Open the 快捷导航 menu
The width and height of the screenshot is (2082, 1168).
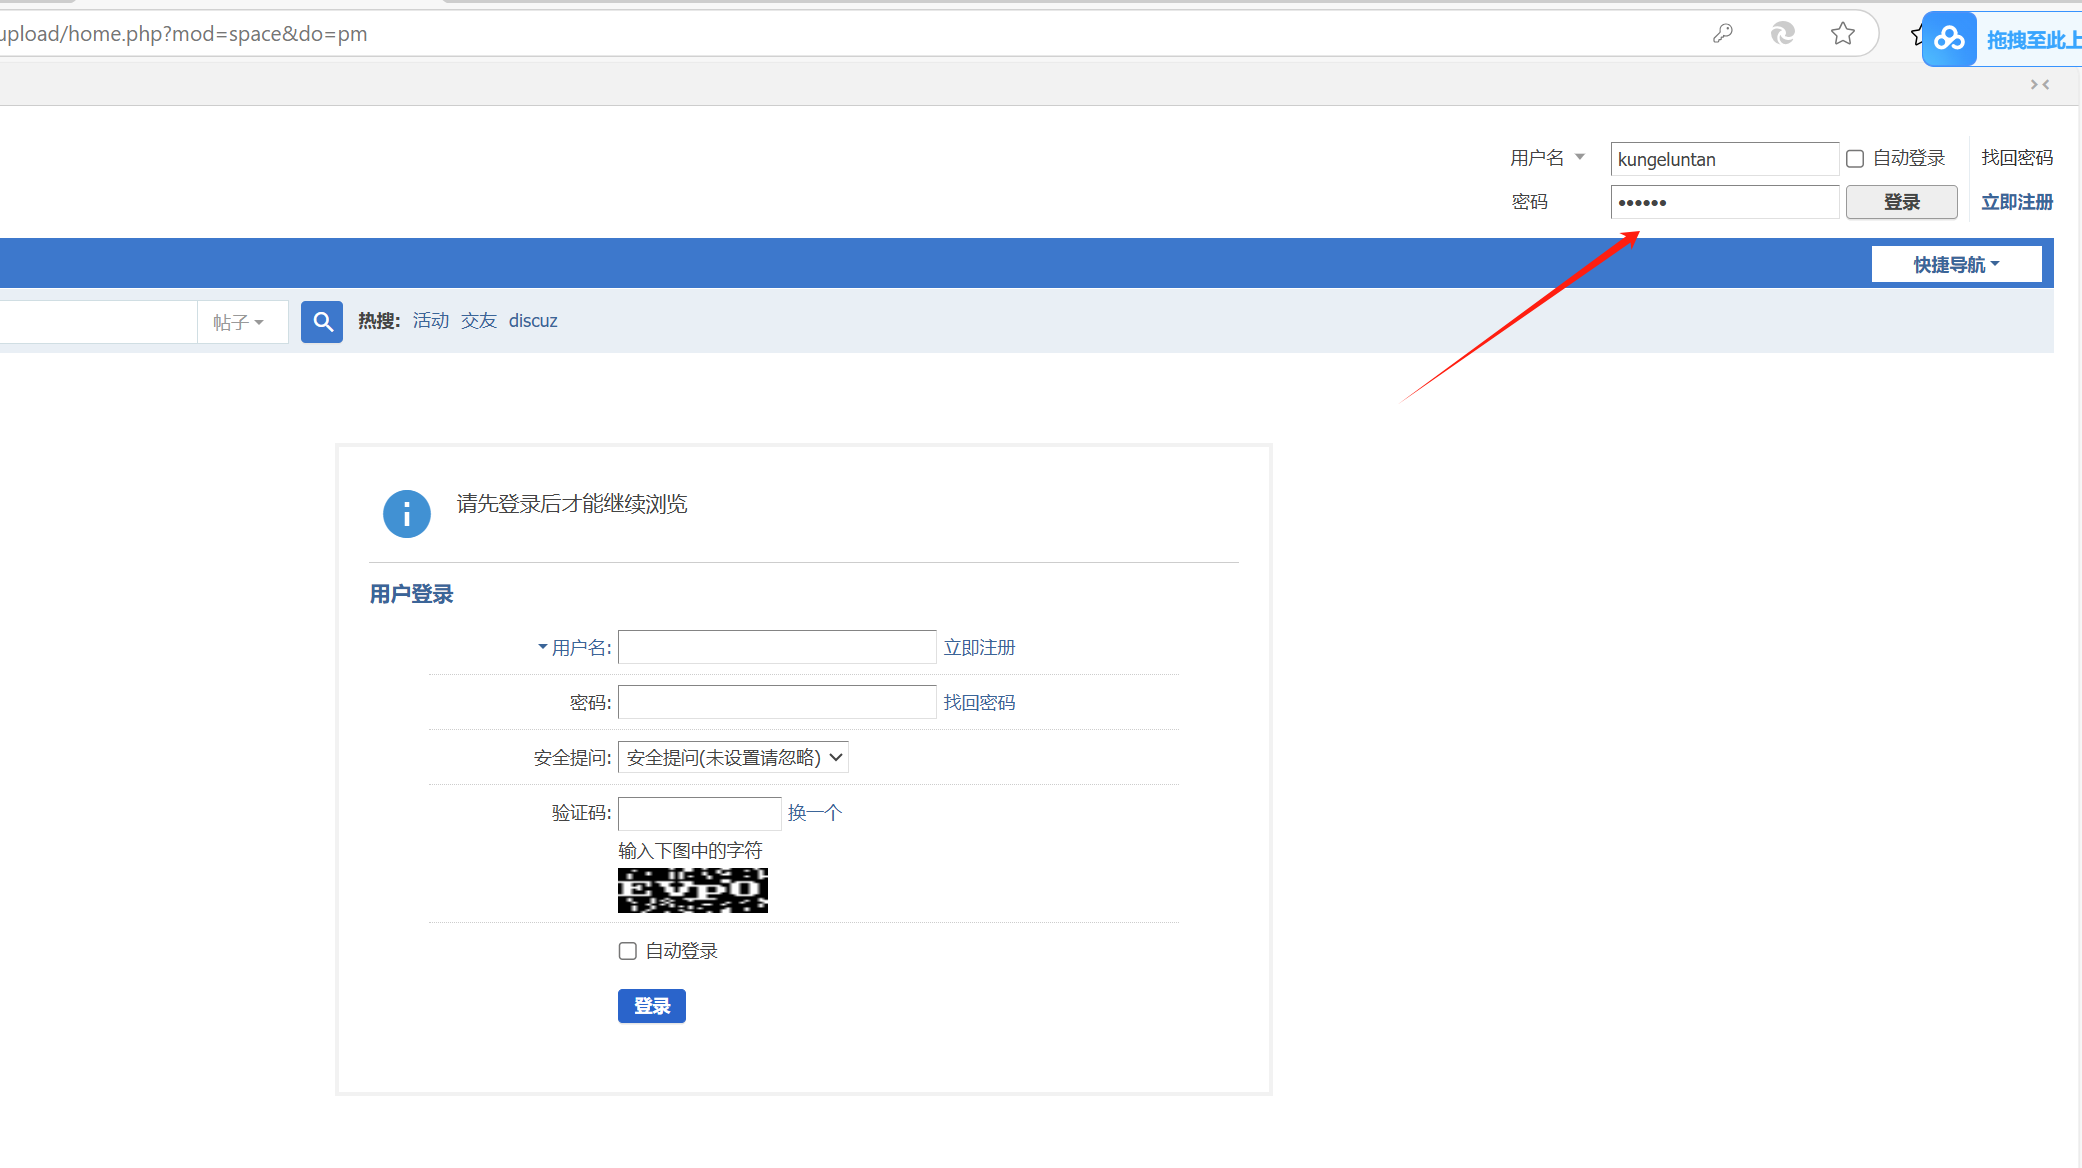(1956, 265)
